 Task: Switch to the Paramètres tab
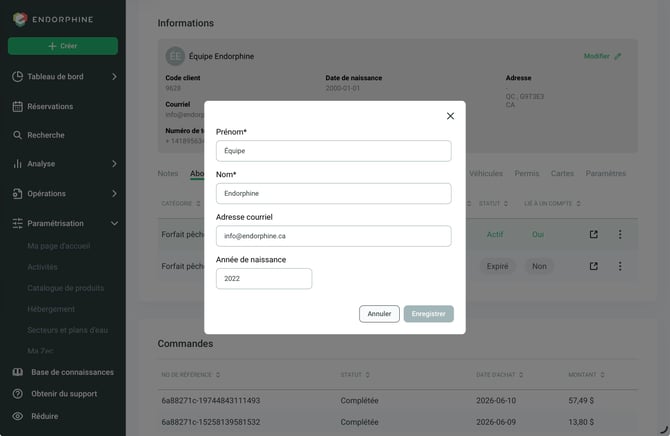pyautogui.click(x=605, y=173)
